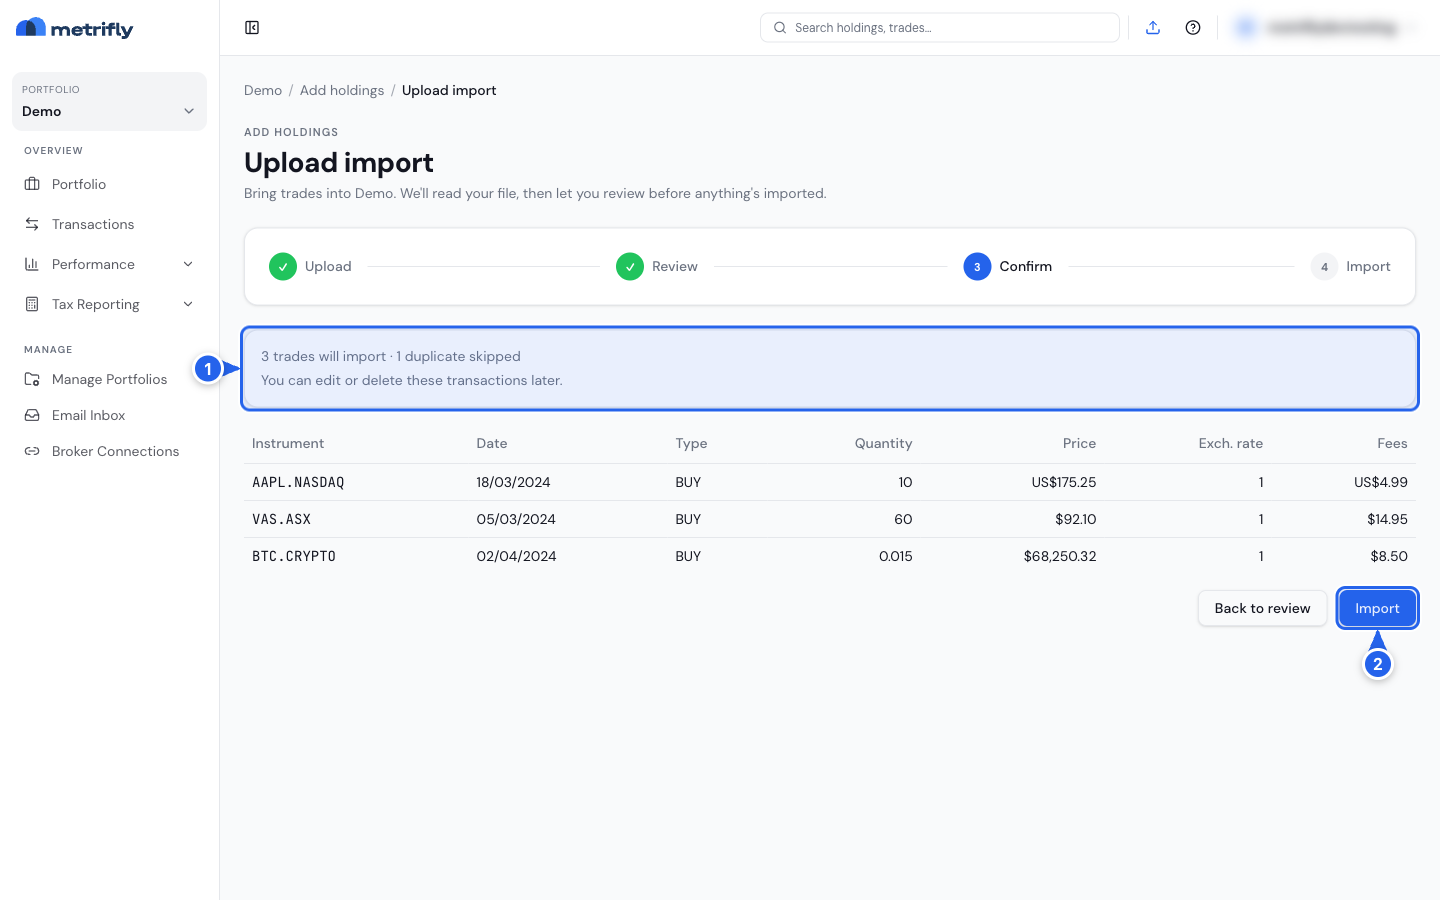Expand the Performance submenu chevron

click(188, 264)
